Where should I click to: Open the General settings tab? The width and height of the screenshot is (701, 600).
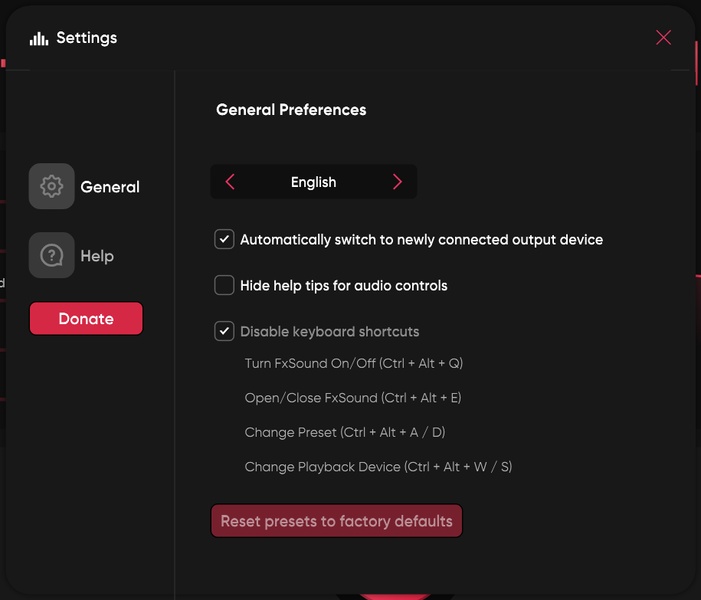click(109, 187)
